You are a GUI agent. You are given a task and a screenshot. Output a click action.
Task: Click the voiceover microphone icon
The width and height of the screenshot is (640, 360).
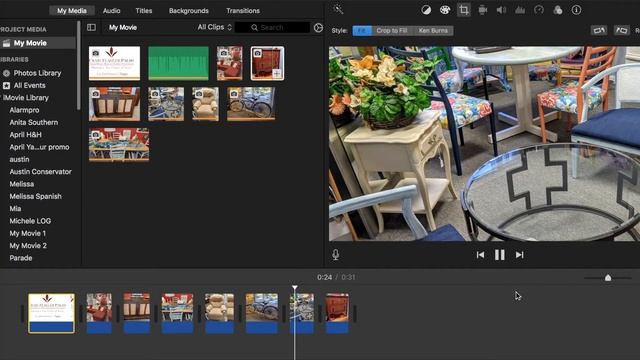336,255
